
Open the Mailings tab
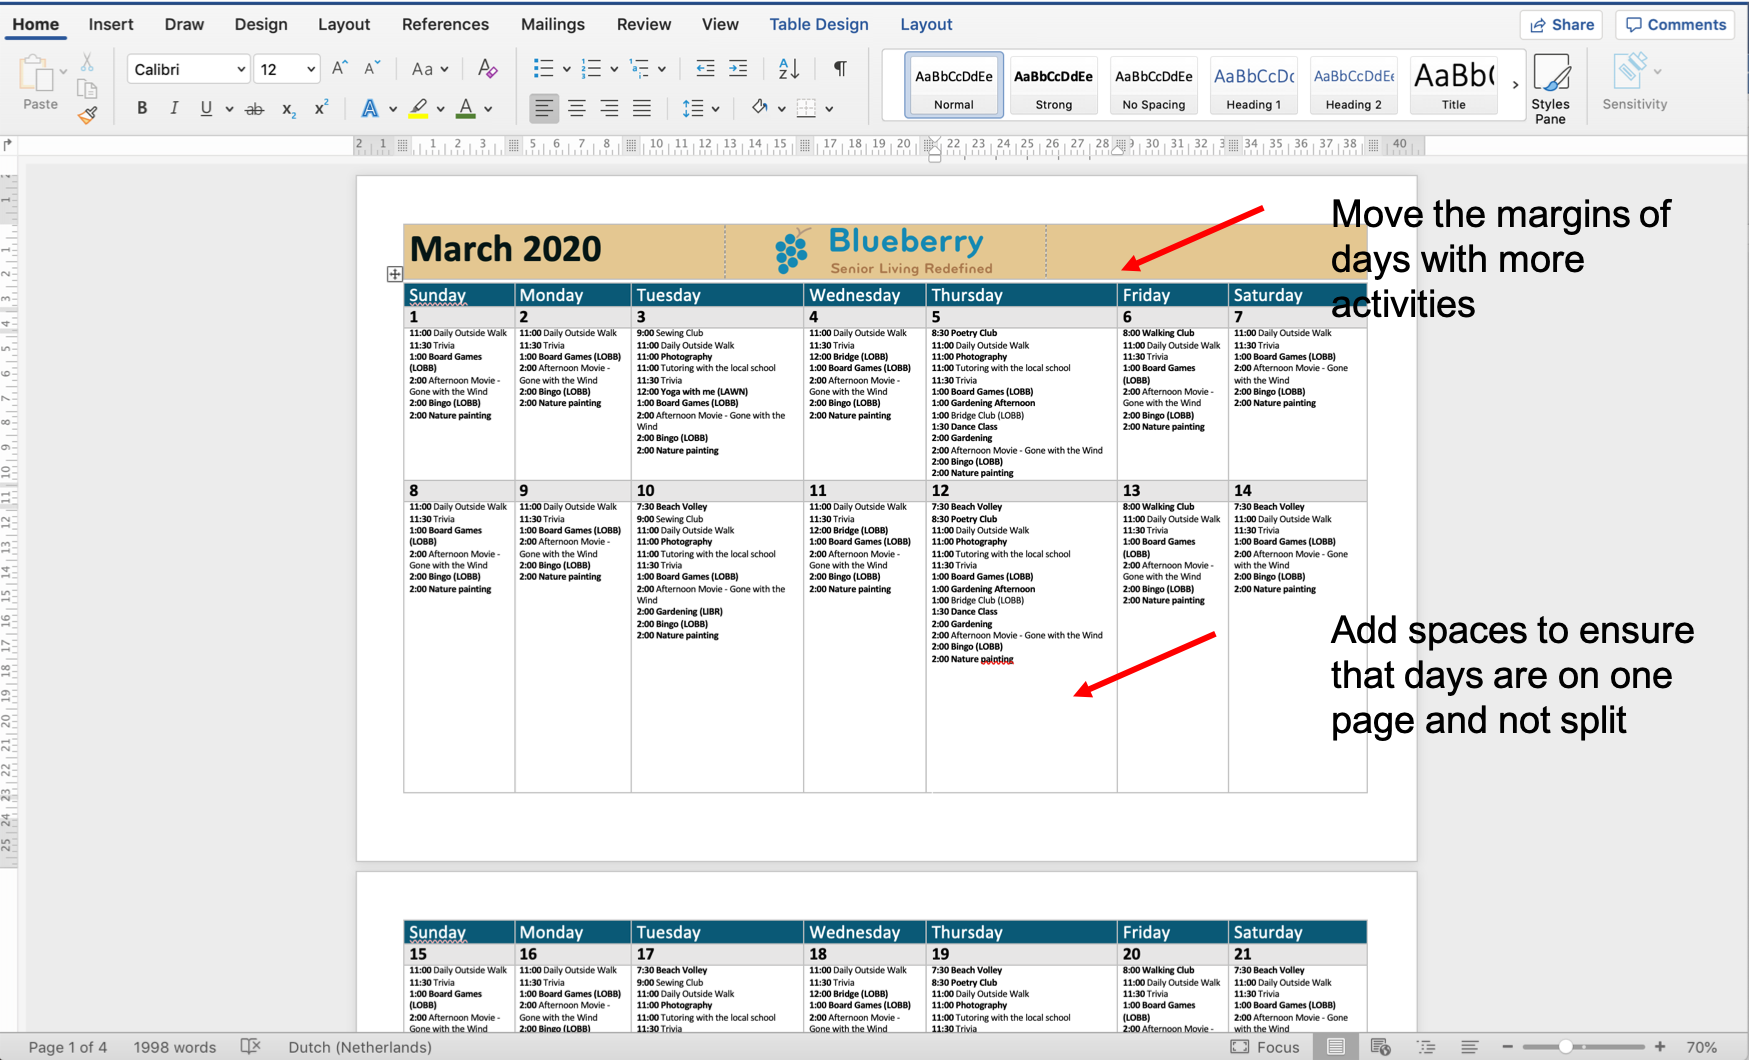click(553, 24)
